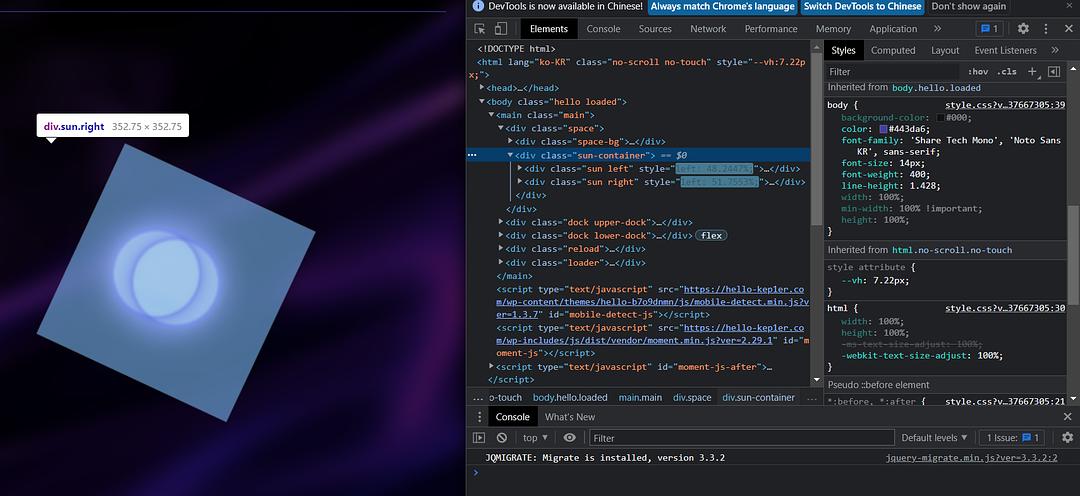Show the console sidebar icon
This screenshot has width=1080, height=496.
pos(479,437)
